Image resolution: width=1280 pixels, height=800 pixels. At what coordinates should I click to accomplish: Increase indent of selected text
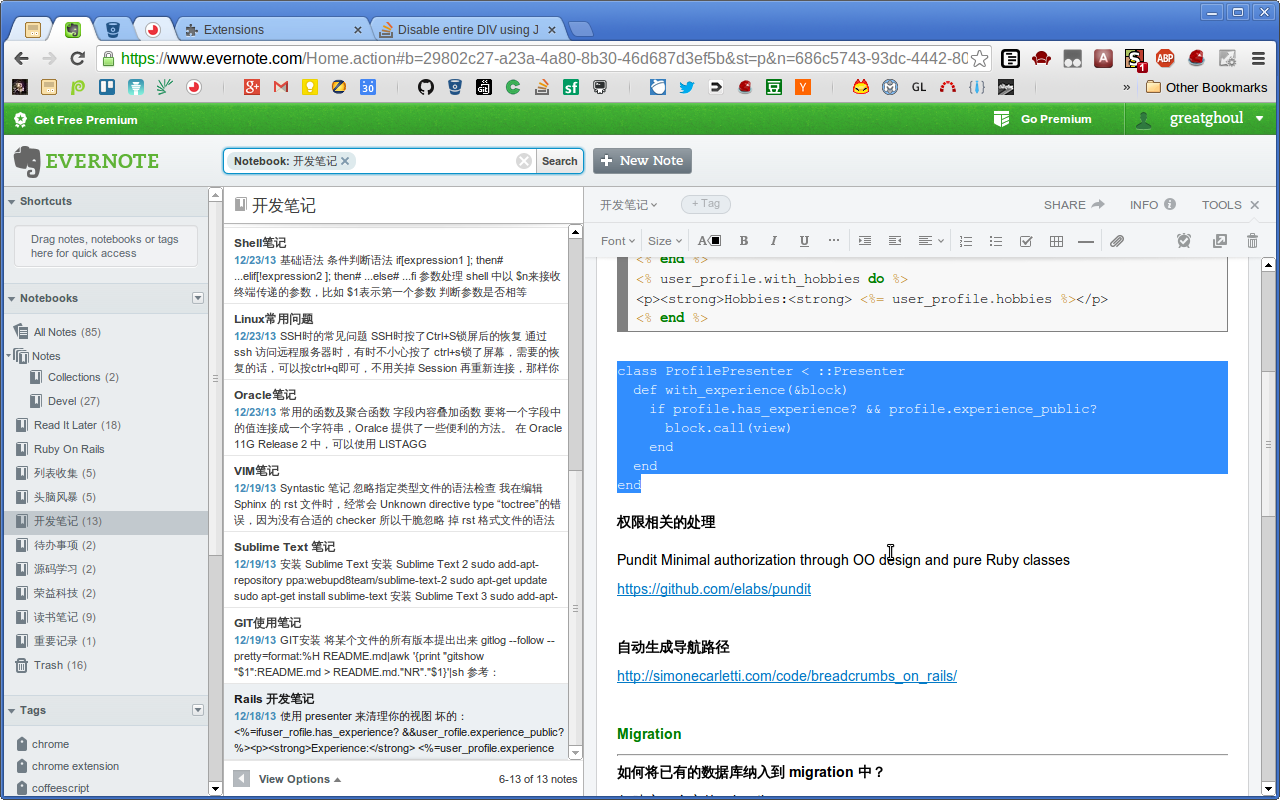(x=865, y=241)
